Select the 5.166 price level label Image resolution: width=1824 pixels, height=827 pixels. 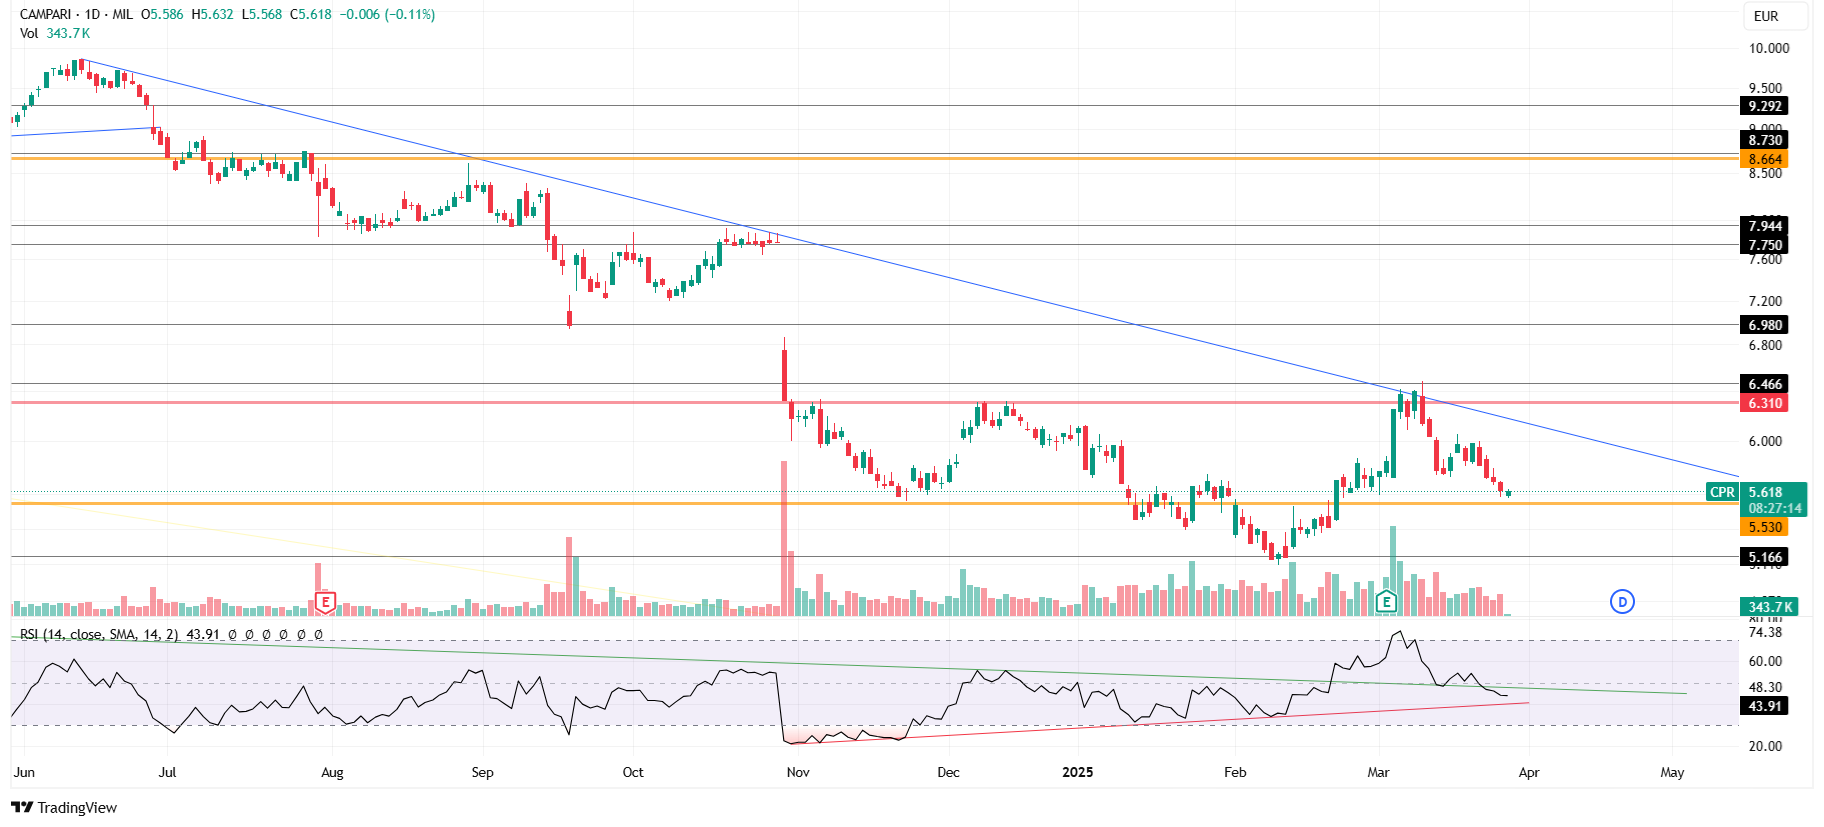coord(1764,557)
